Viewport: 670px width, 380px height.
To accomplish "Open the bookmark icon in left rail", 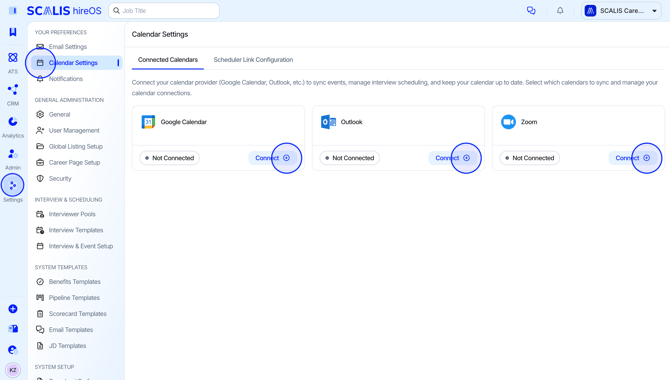I will (x=13, y=32).
